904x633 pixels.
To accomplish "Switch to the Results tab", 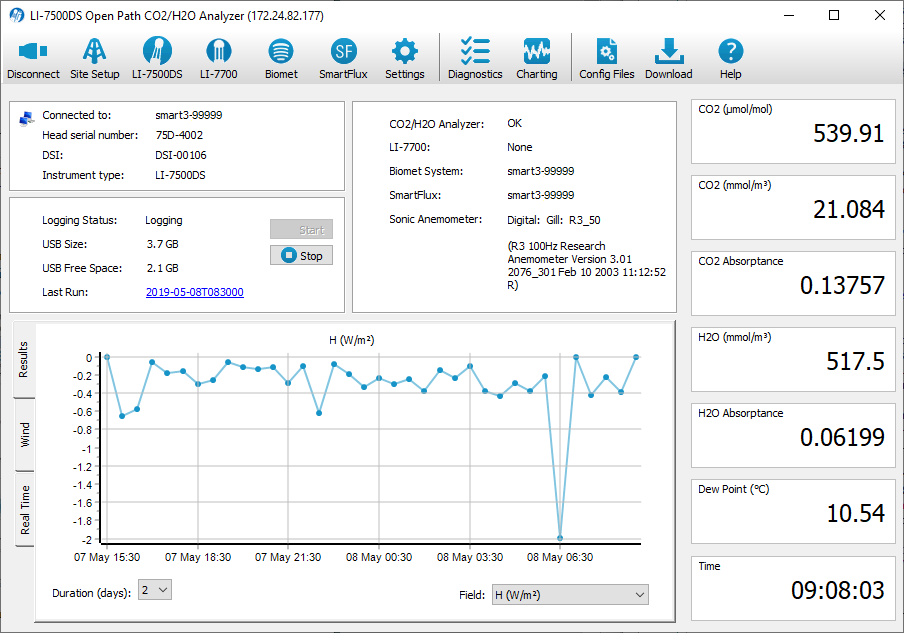I will point(24,360).
